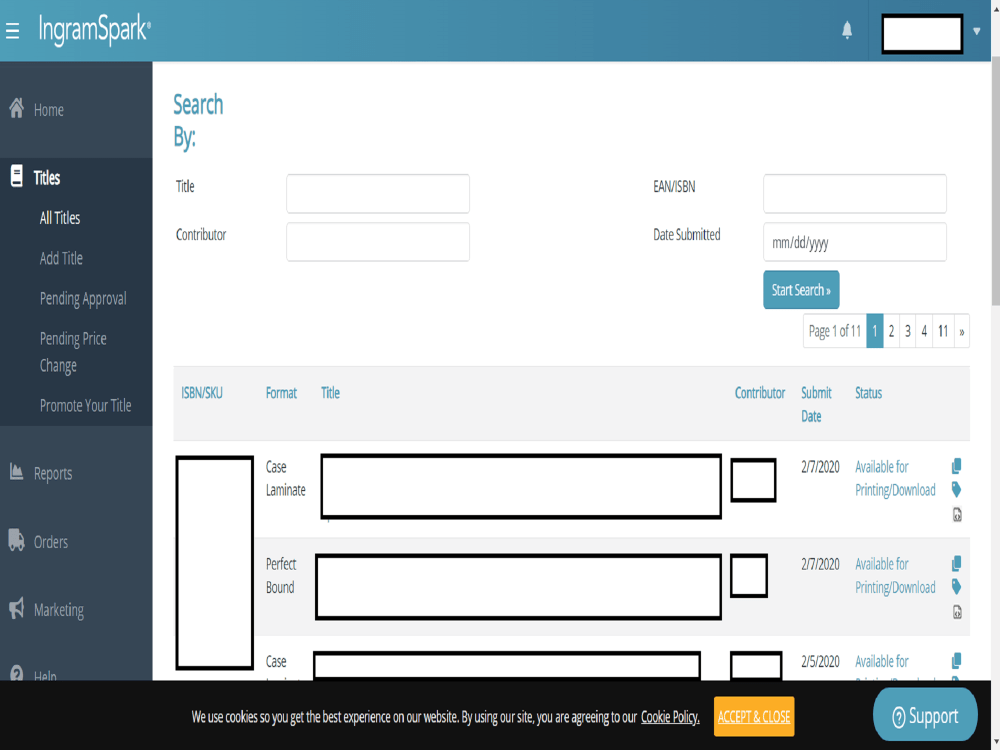Go to results page 1
This screenshot has height=750, width=1000.
[x=875, y=331]
